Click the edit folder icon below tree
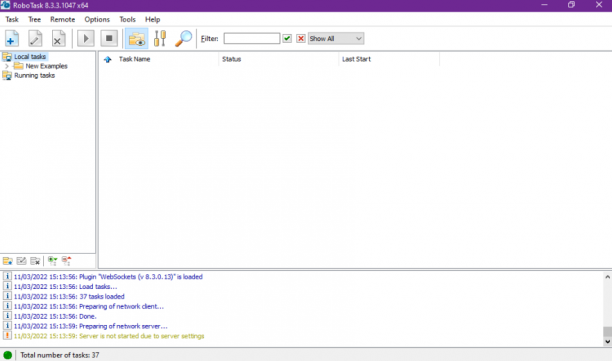The width and height of the screenshot is (612, 361). coord(21,261)
